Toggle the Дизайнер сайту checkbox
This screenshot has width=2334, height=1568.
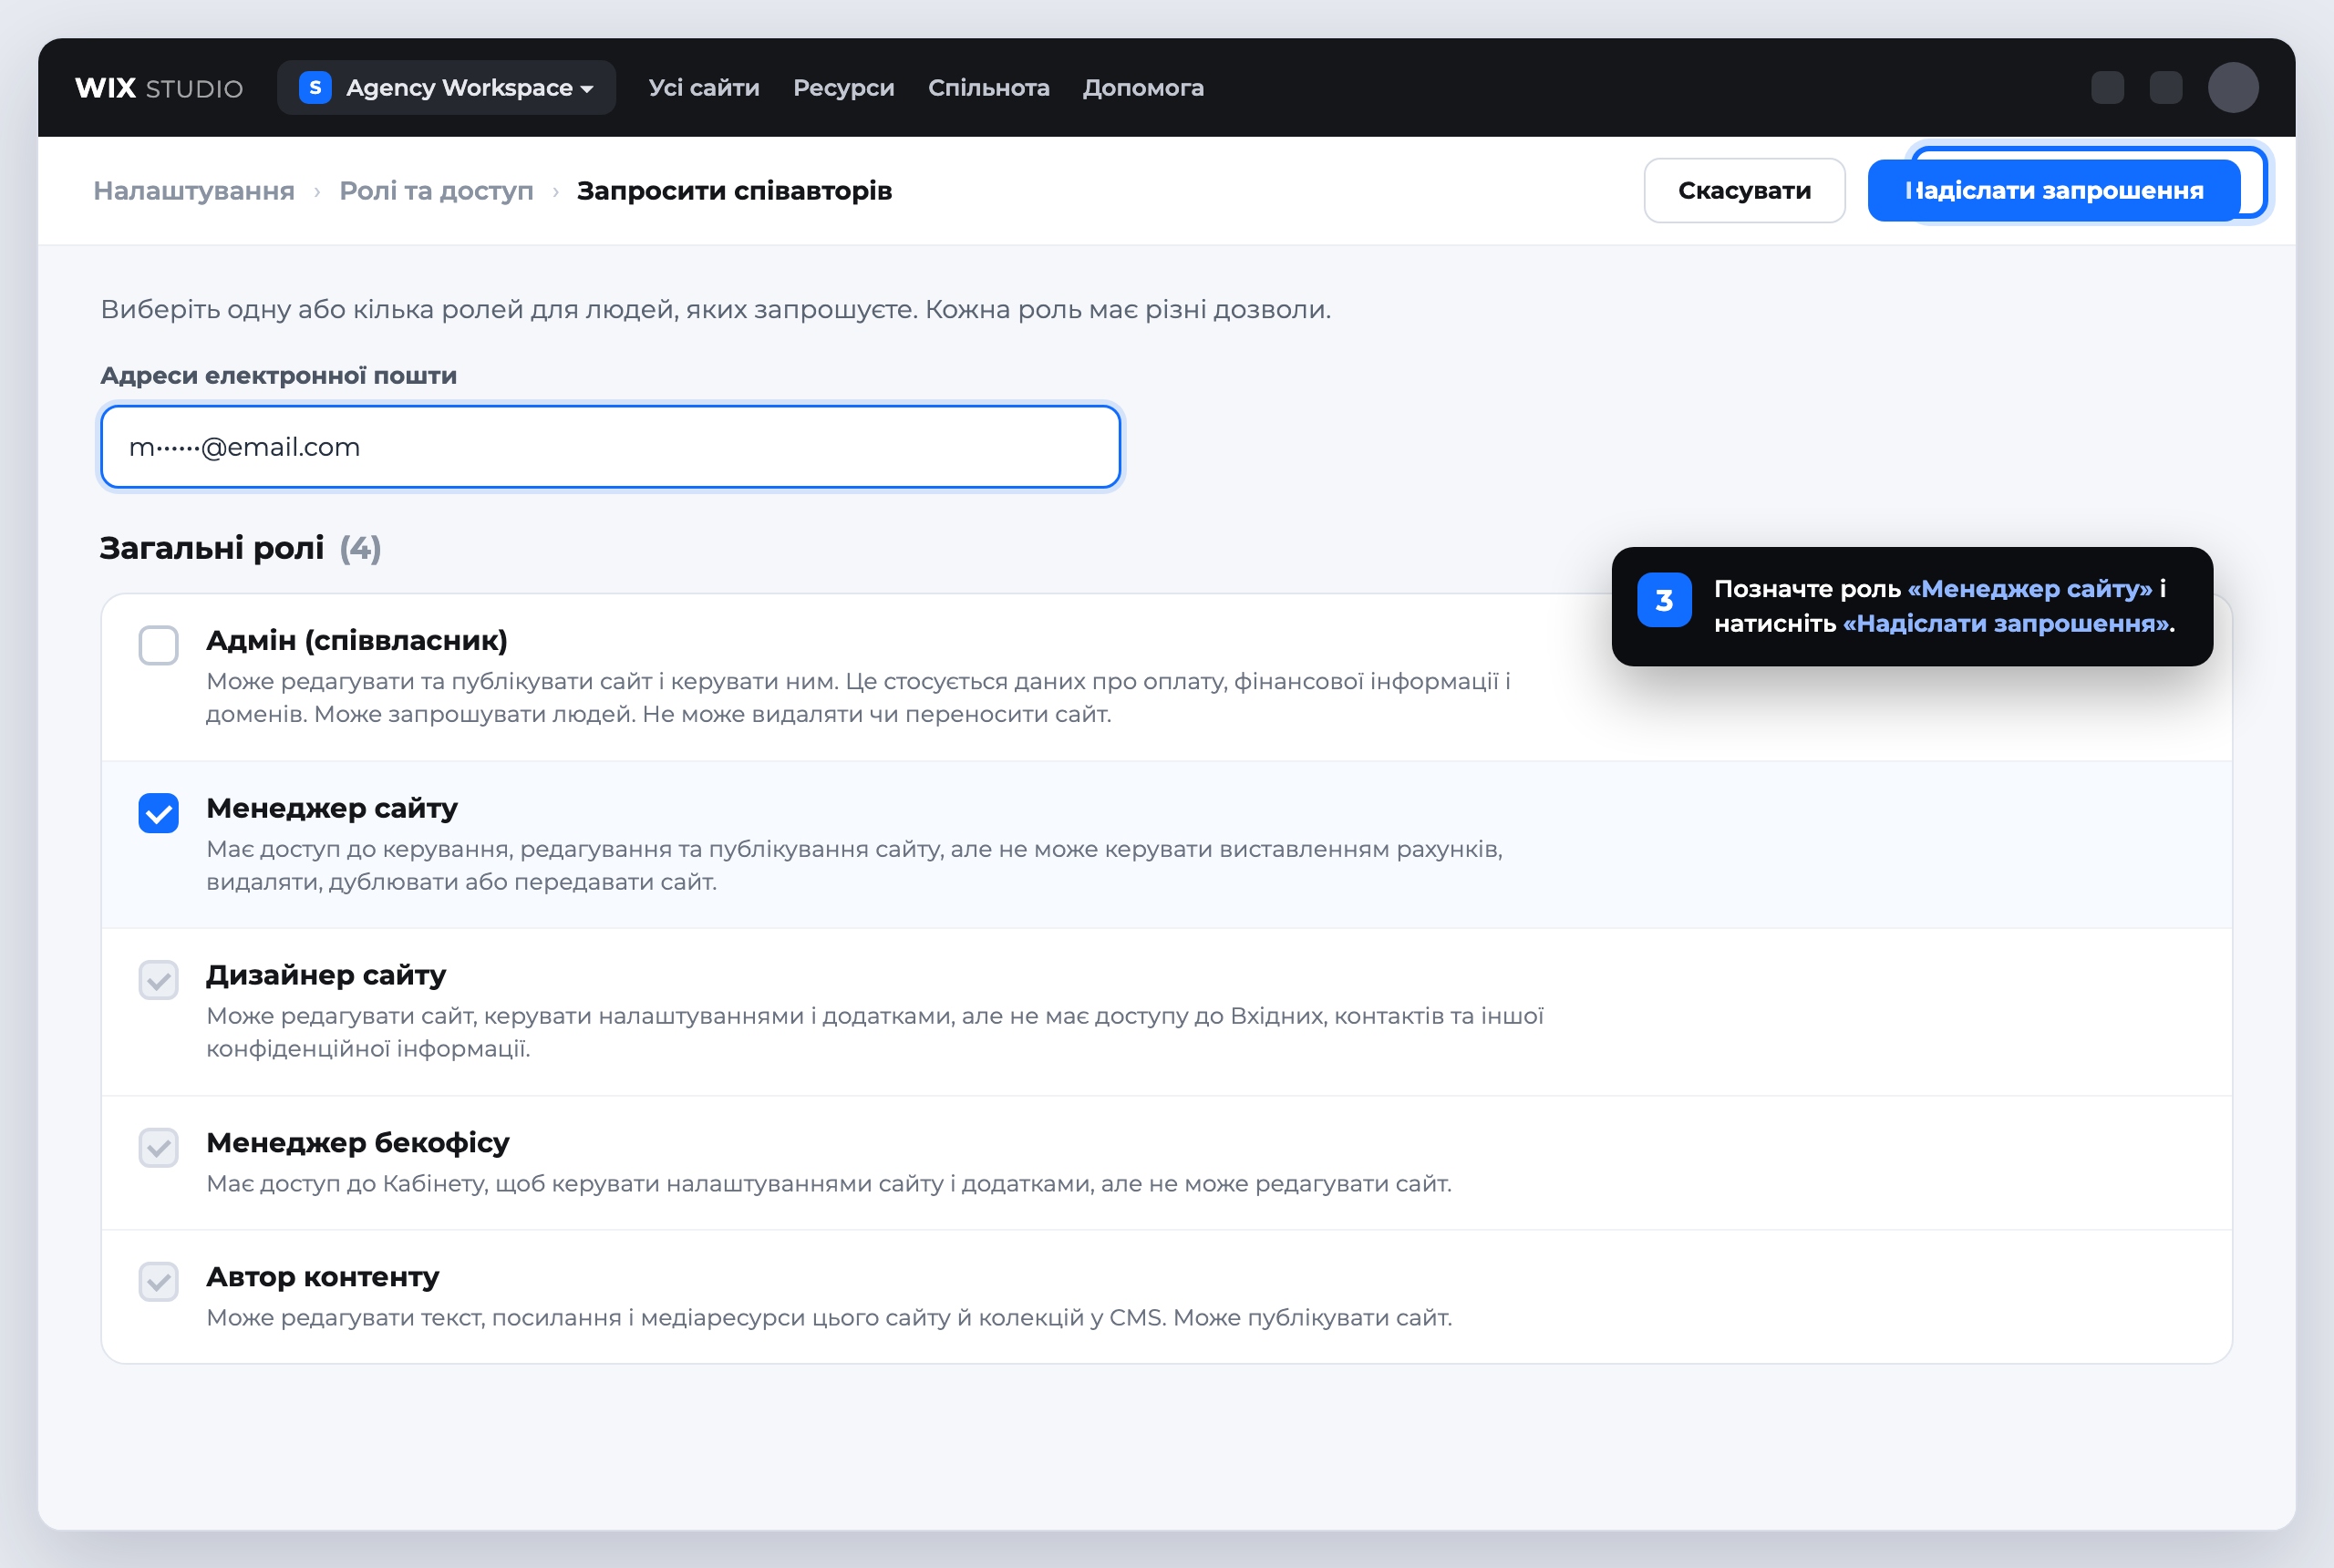[159, 980]
